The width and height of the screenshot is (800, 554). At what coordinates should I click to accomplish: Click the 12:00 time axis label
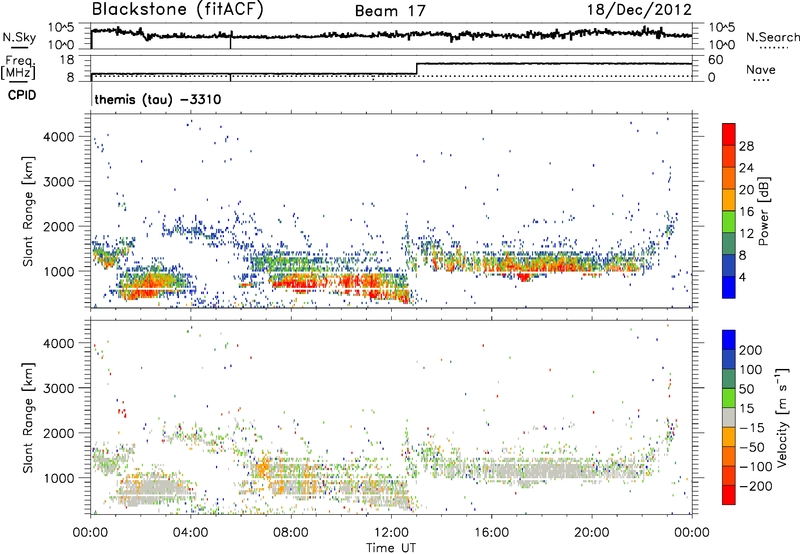(391, 533)
